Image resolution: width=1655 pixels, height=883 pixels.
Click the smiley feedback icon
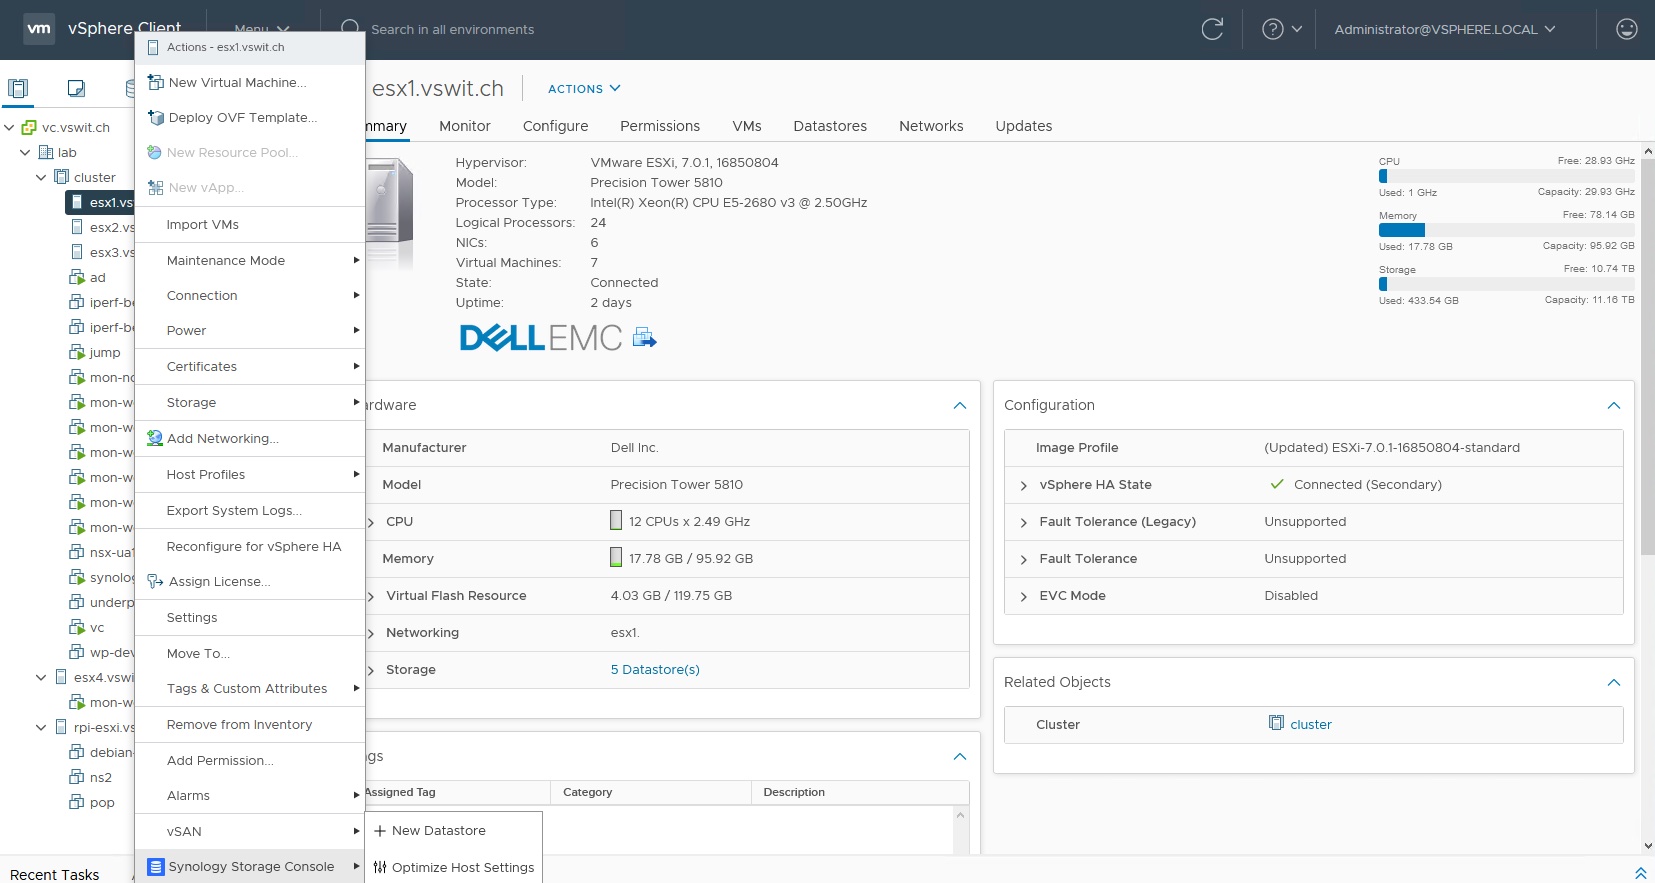(x=1626, y=29)
